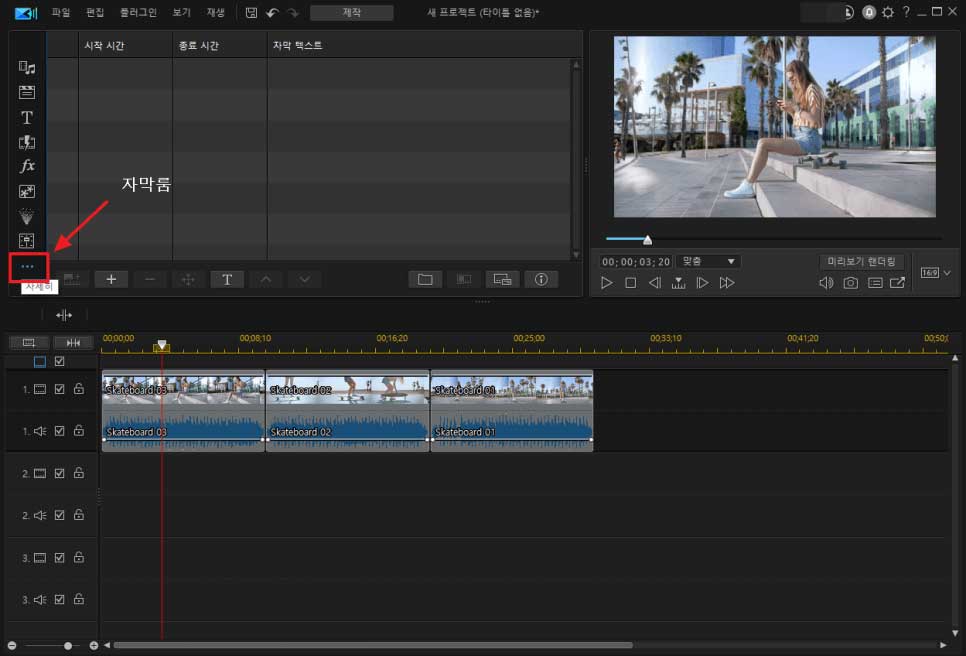The image size is (966, 656).
Task: Open the sidebar room icon below Particle Room
Action: pyautogui.click(x=26, y=241)
